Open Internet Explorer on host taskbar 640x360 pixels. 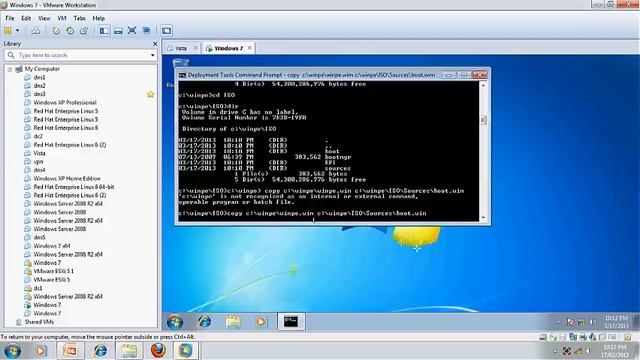pyautogui.click(x=100, y=351)
